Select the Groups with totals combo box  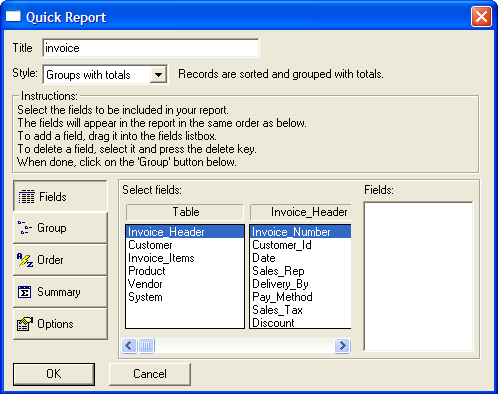(105, 74)
